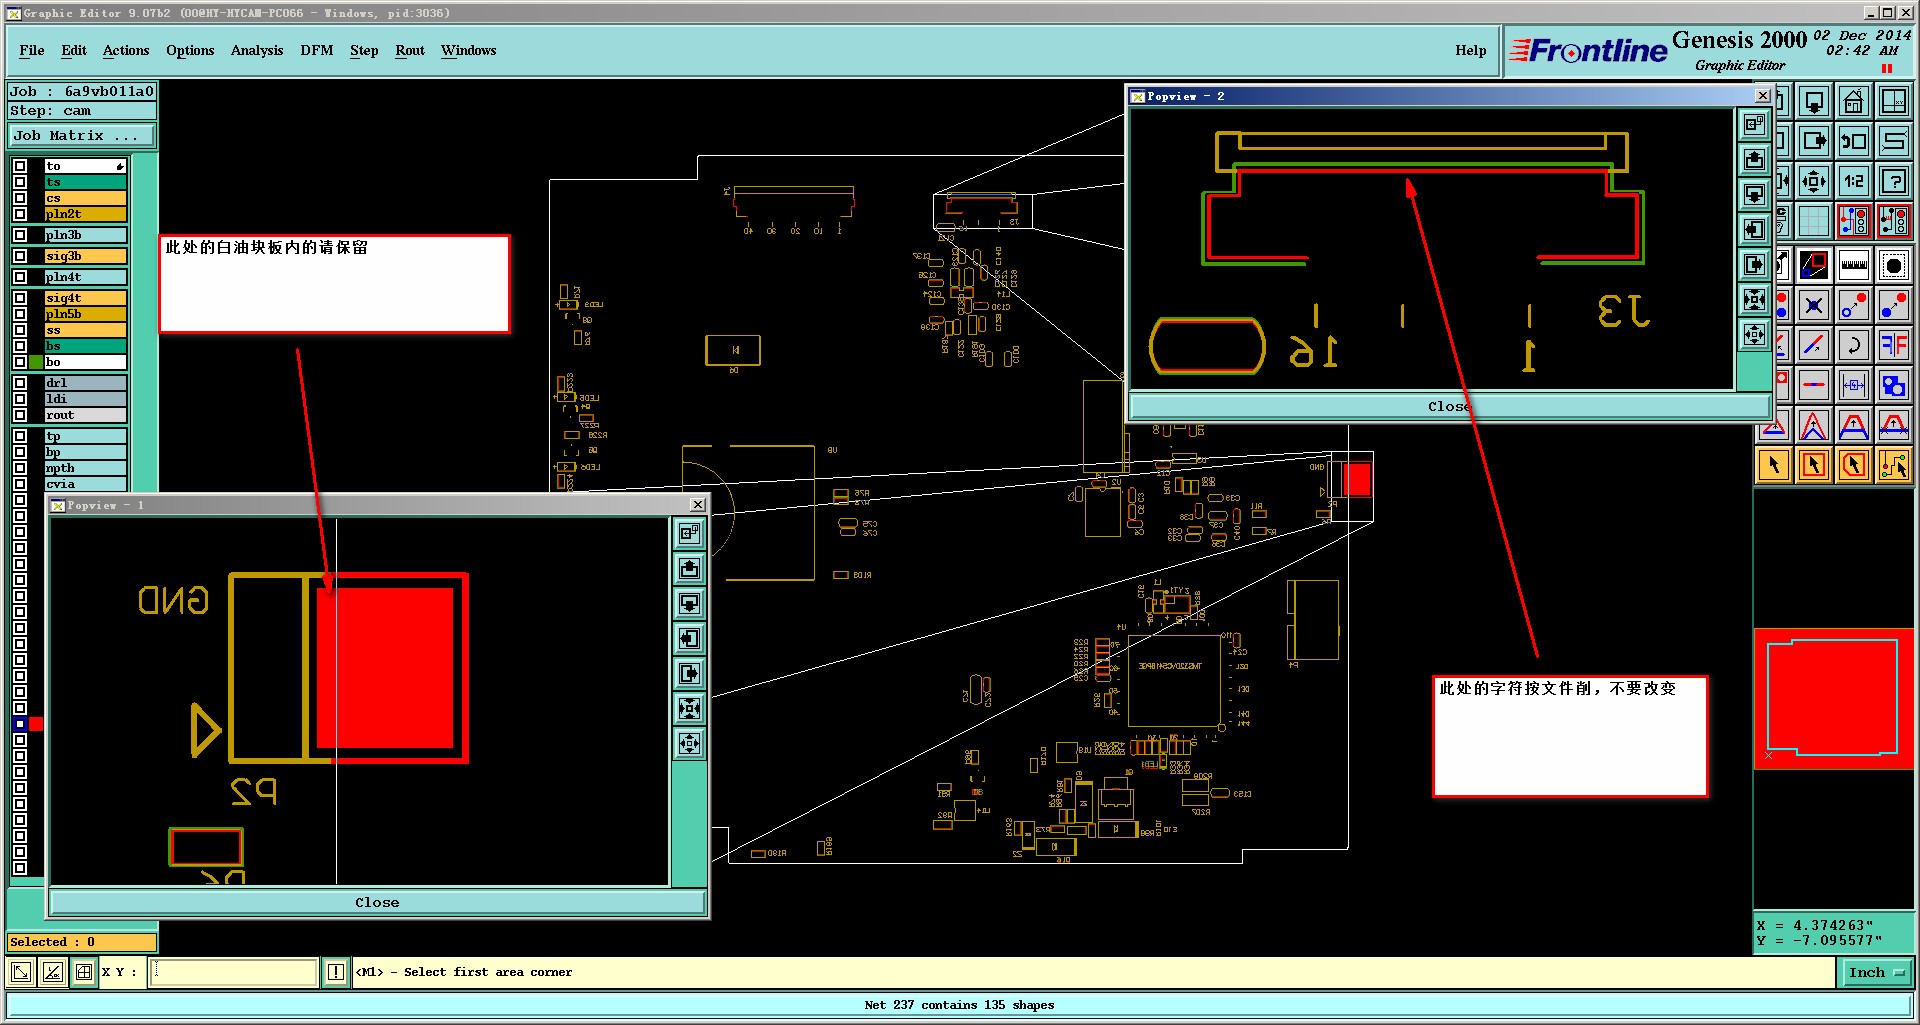The width and height of the screenshot is (1920, 1025).
Task: Toggle checkbox for layer cs
Action: tap(20, 198)
